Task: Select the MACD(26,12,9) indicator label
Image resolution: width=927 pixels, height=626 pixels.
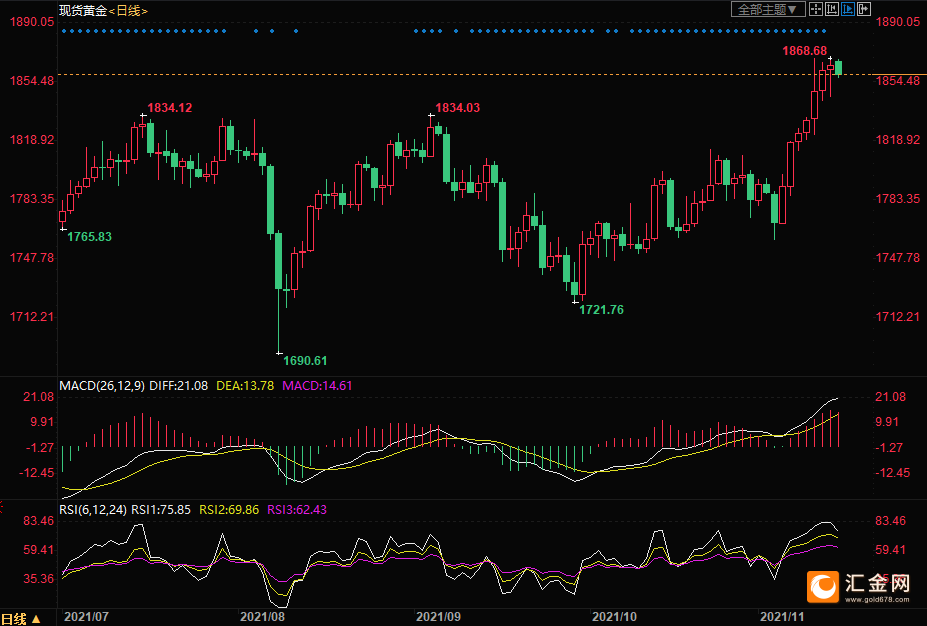Action: click(x=101, y=385)
